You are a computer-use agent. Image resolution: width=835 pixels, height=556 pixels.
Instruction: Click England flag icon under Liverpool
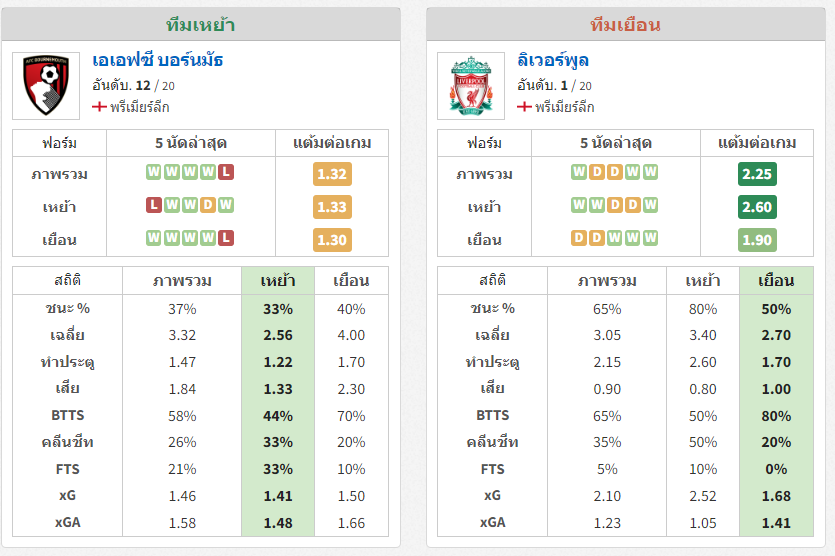(x=524, y=107)
